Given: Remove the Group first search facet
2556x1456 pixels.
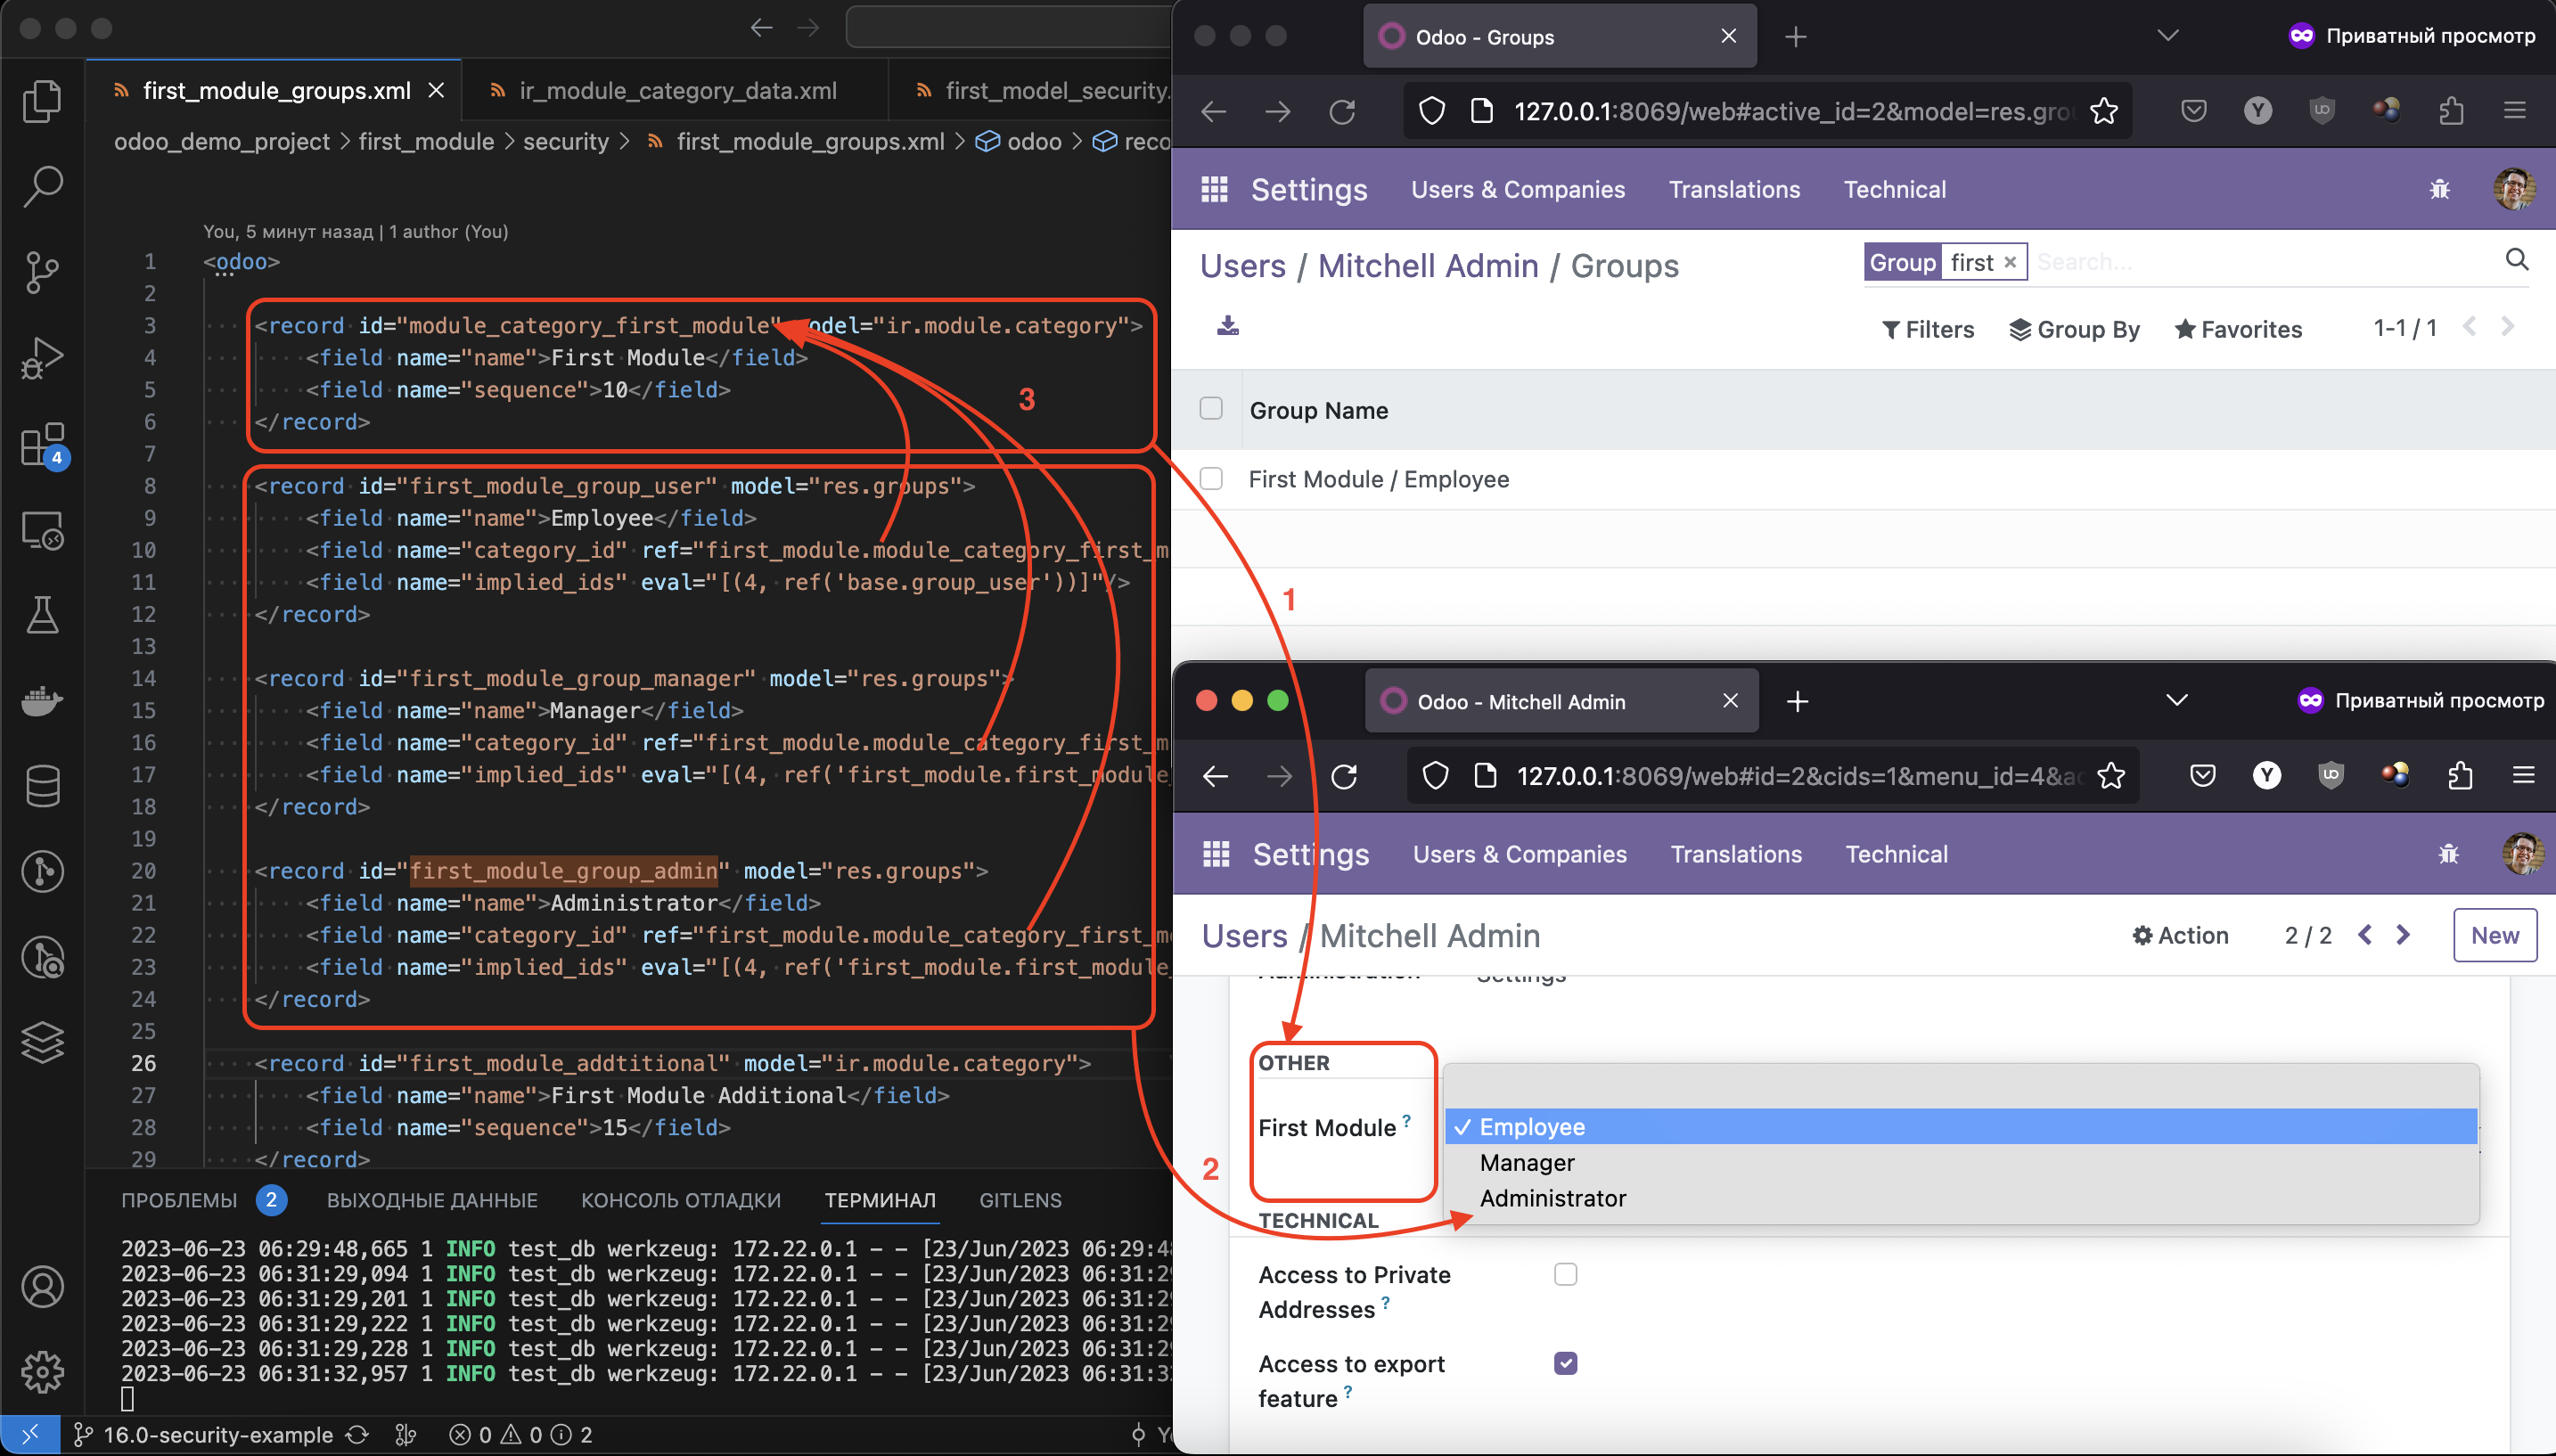Looking at the screenshot, I should 2010,262.
